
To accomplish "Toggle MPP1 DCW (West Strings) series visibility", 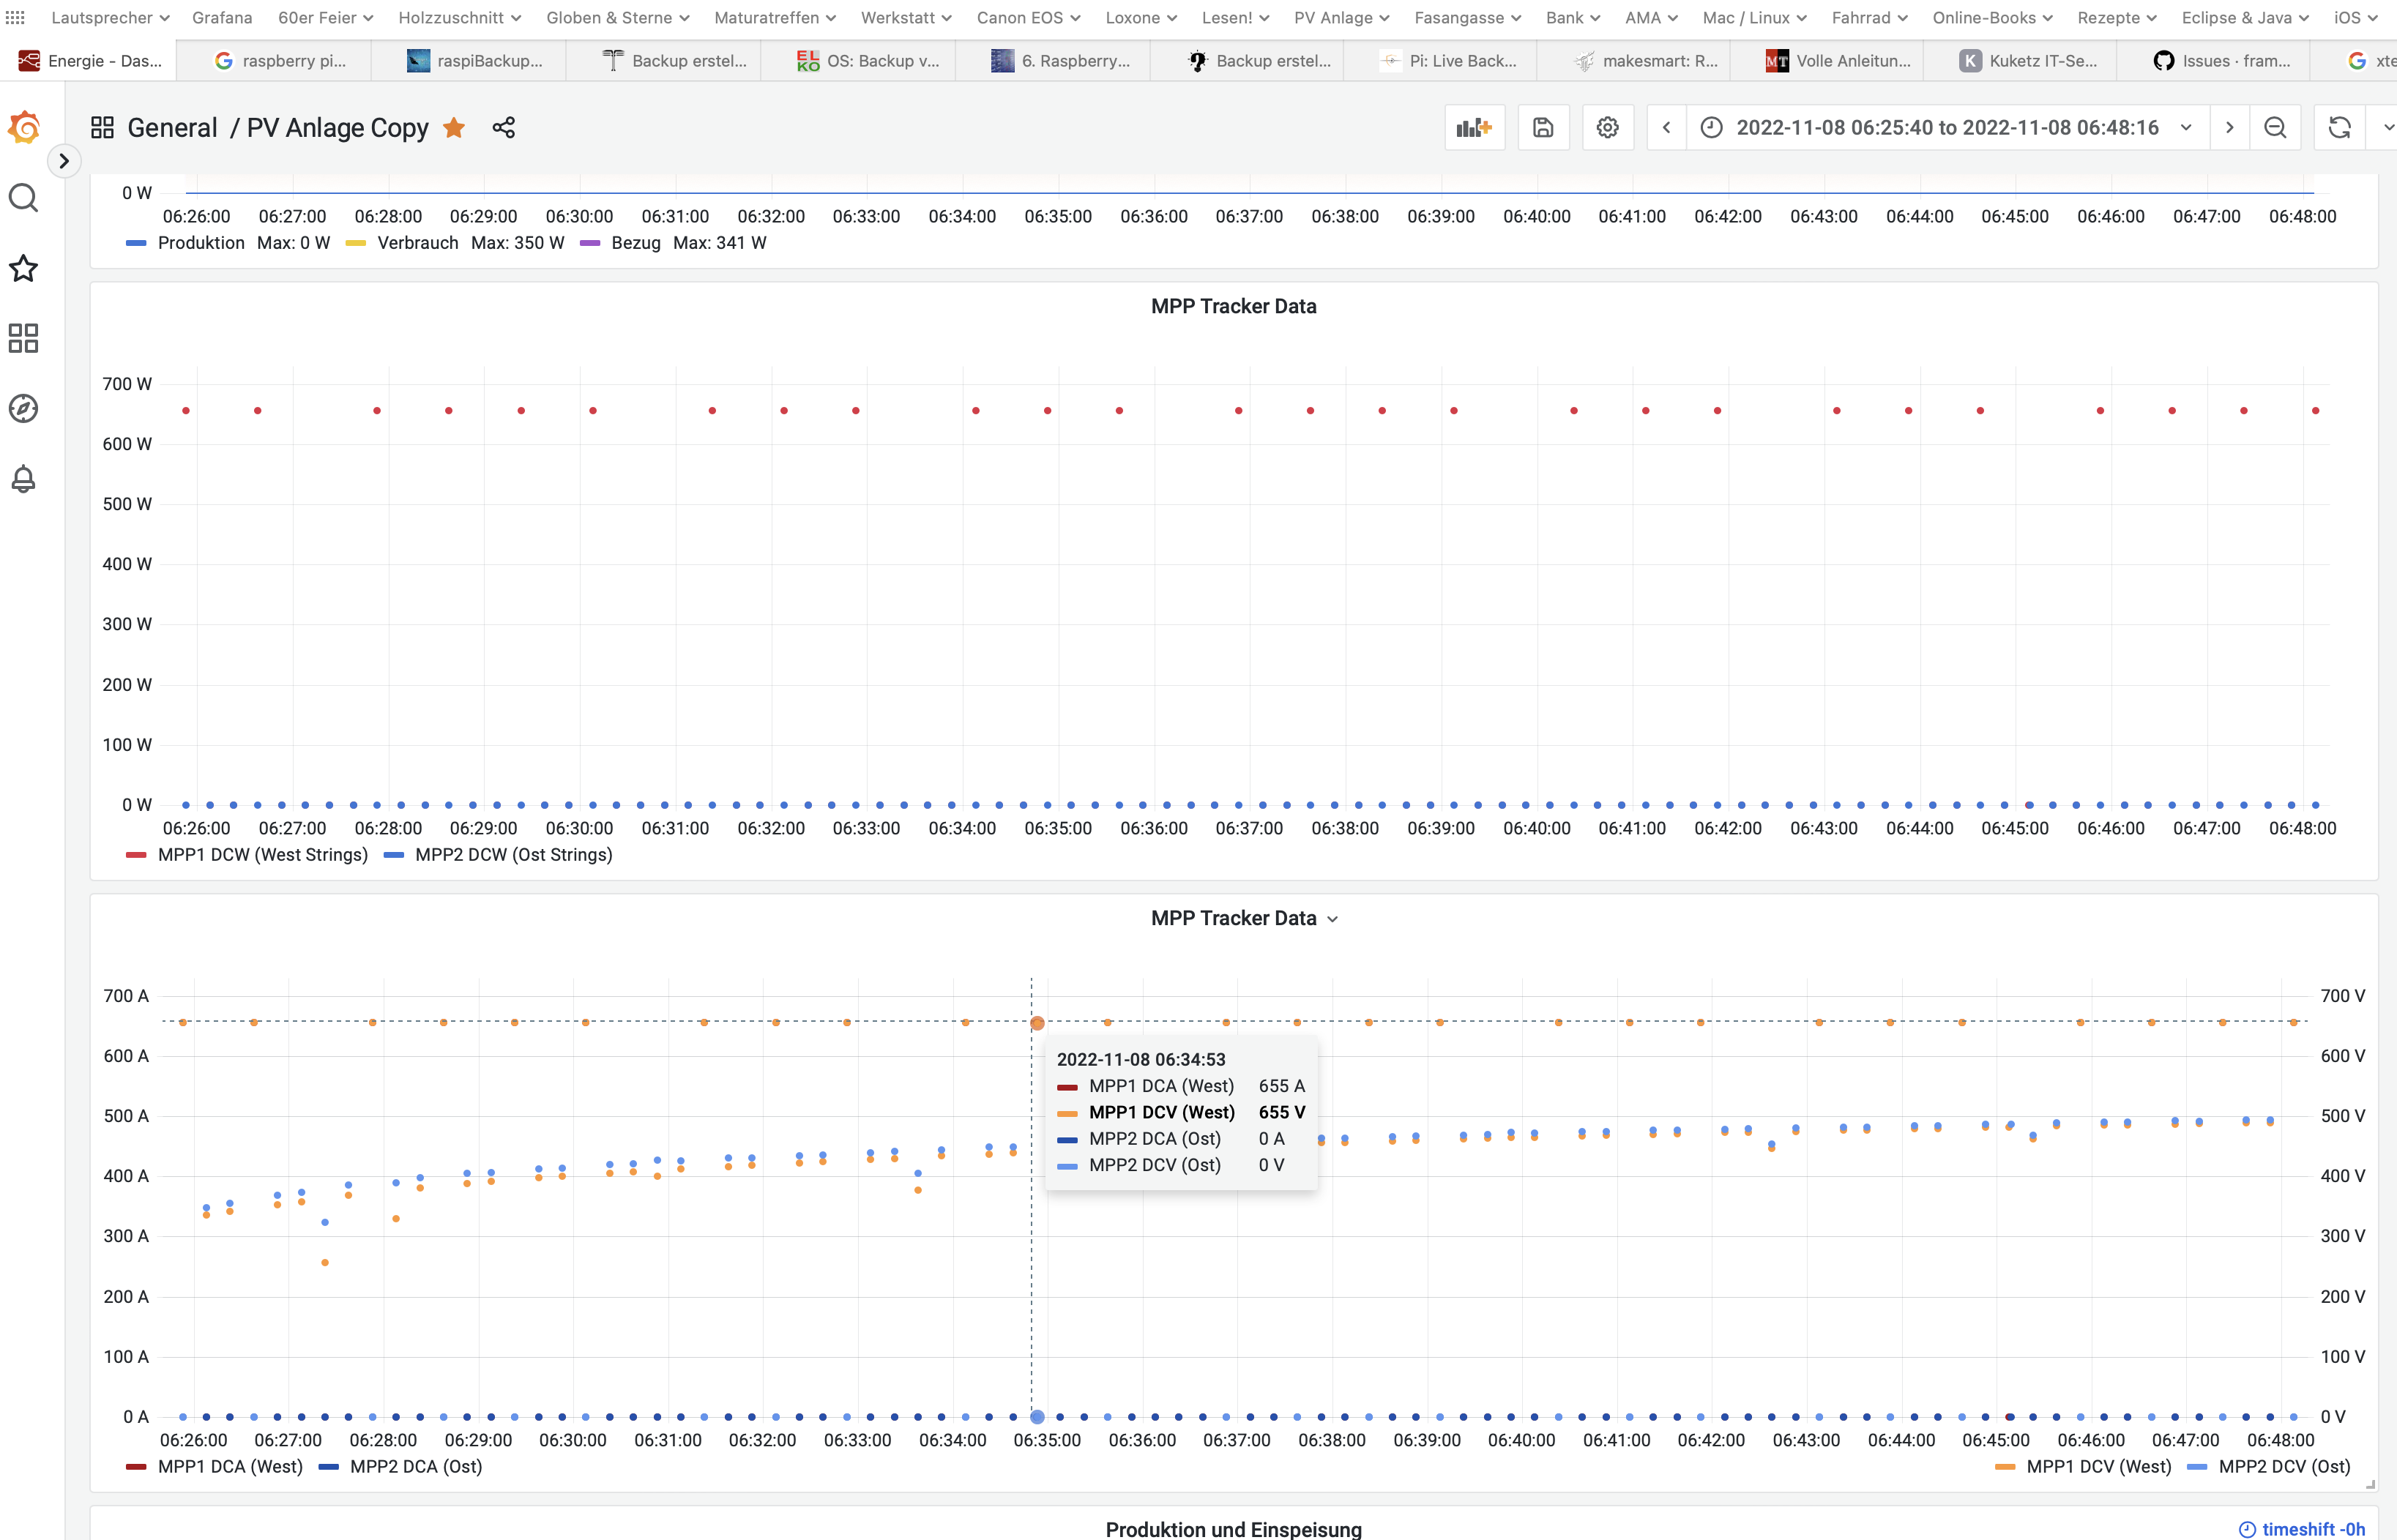I will (x=262, y=855).
